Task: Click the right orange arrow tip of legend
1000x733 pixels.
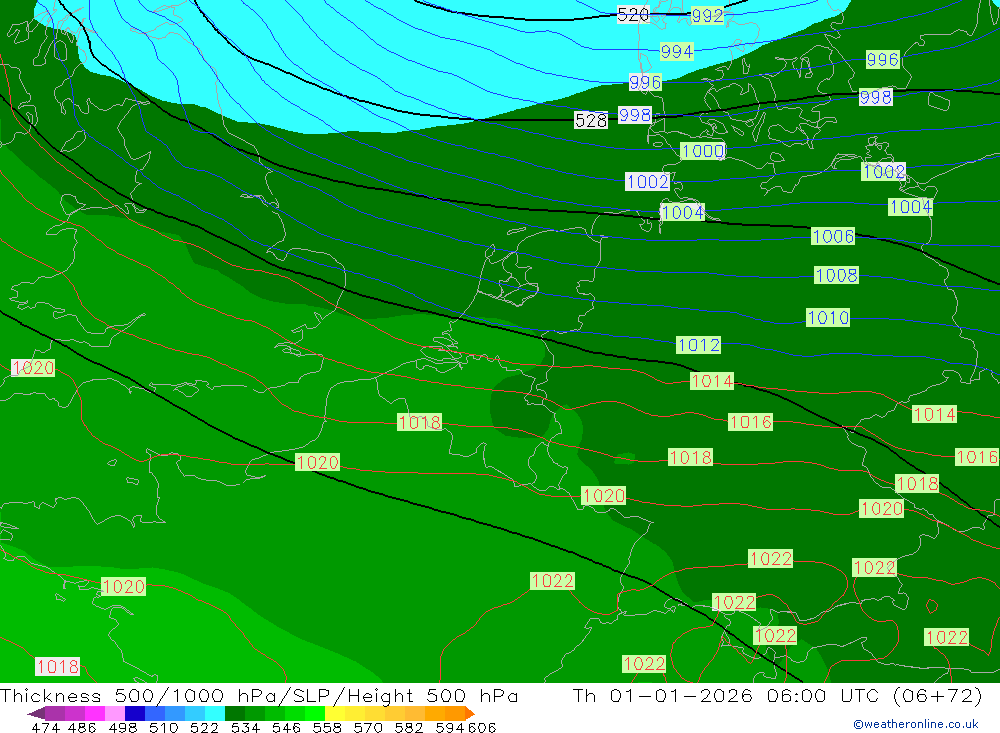Action: coord(470,713)
